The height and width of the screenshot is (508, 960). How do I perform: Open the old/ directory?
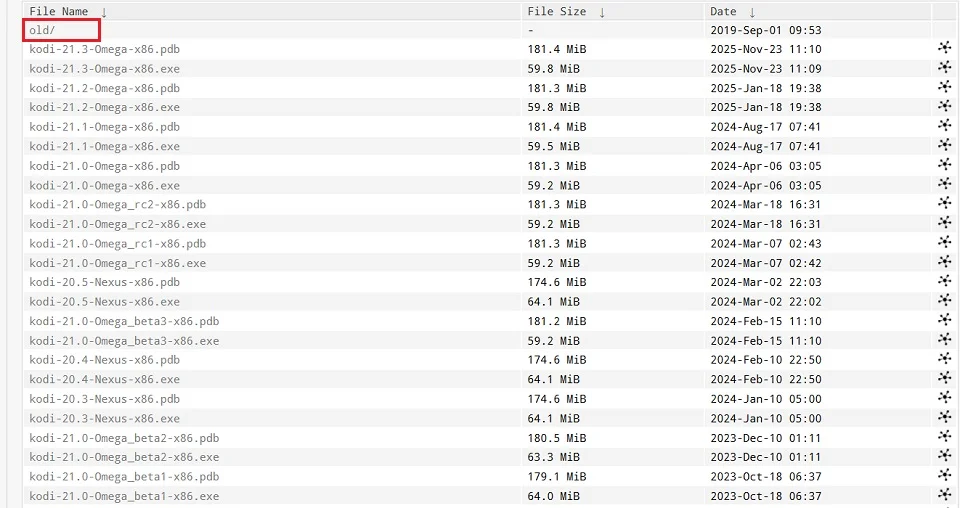point(42,30)
